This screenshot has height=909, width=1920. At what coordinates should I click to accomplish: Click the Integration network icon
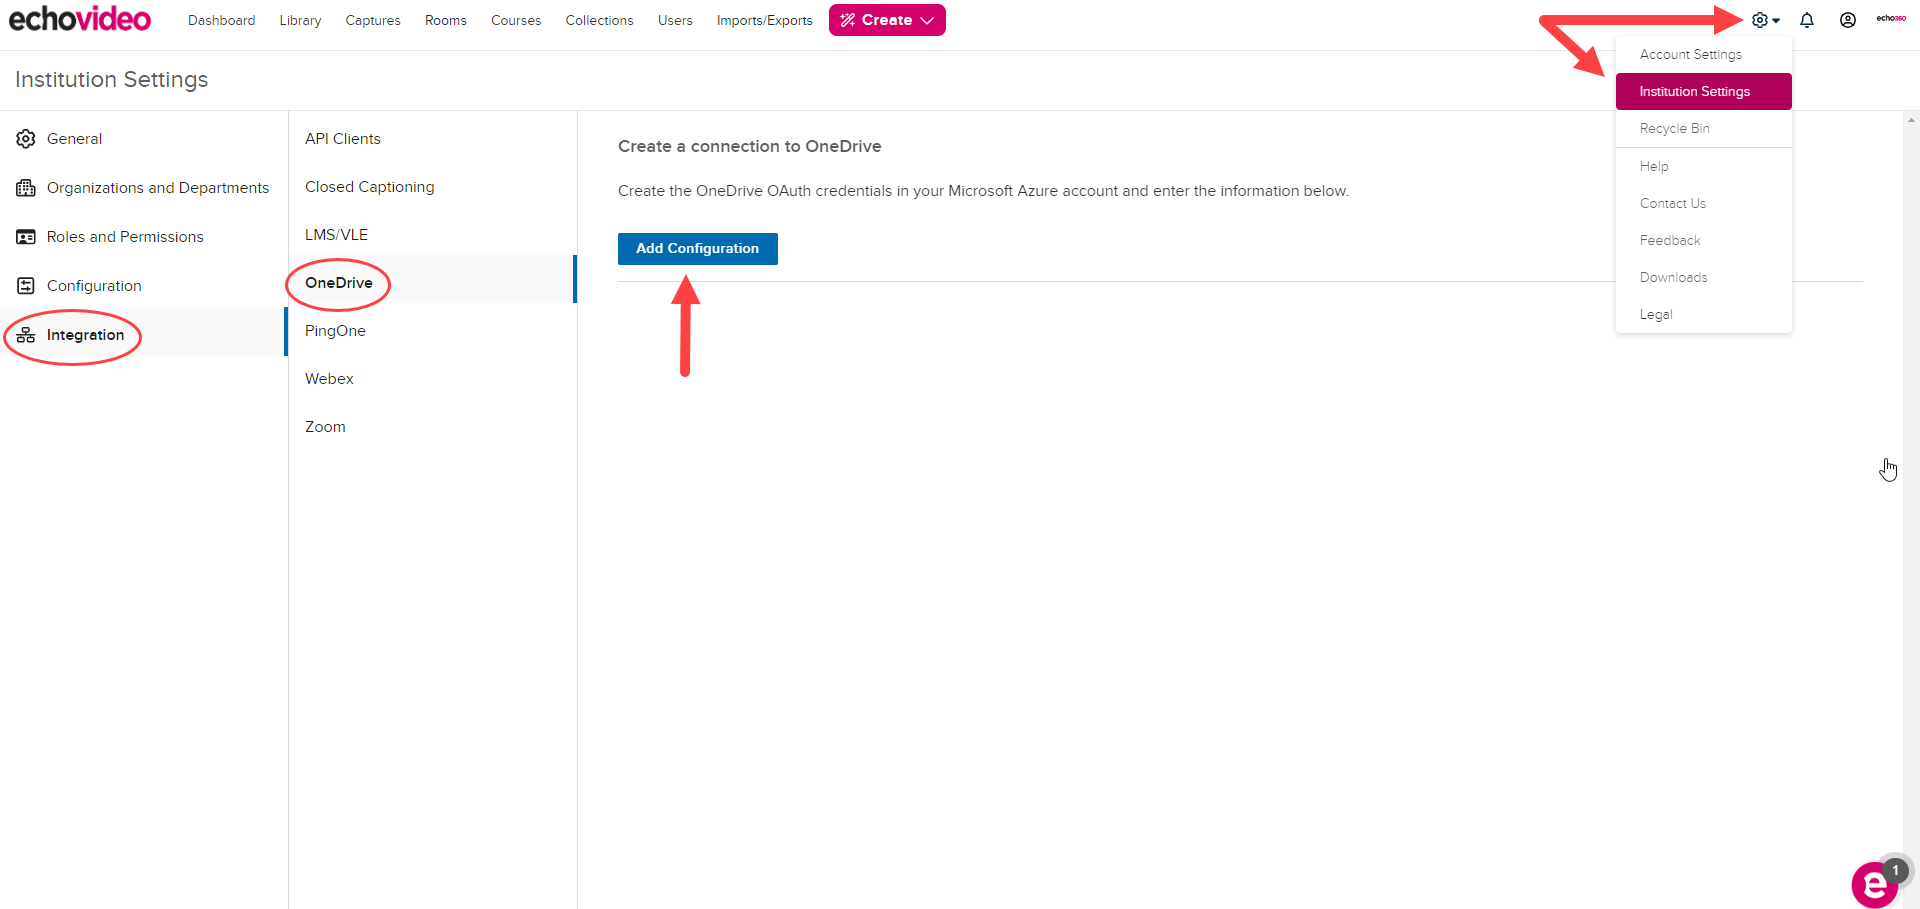pos(26,335)
